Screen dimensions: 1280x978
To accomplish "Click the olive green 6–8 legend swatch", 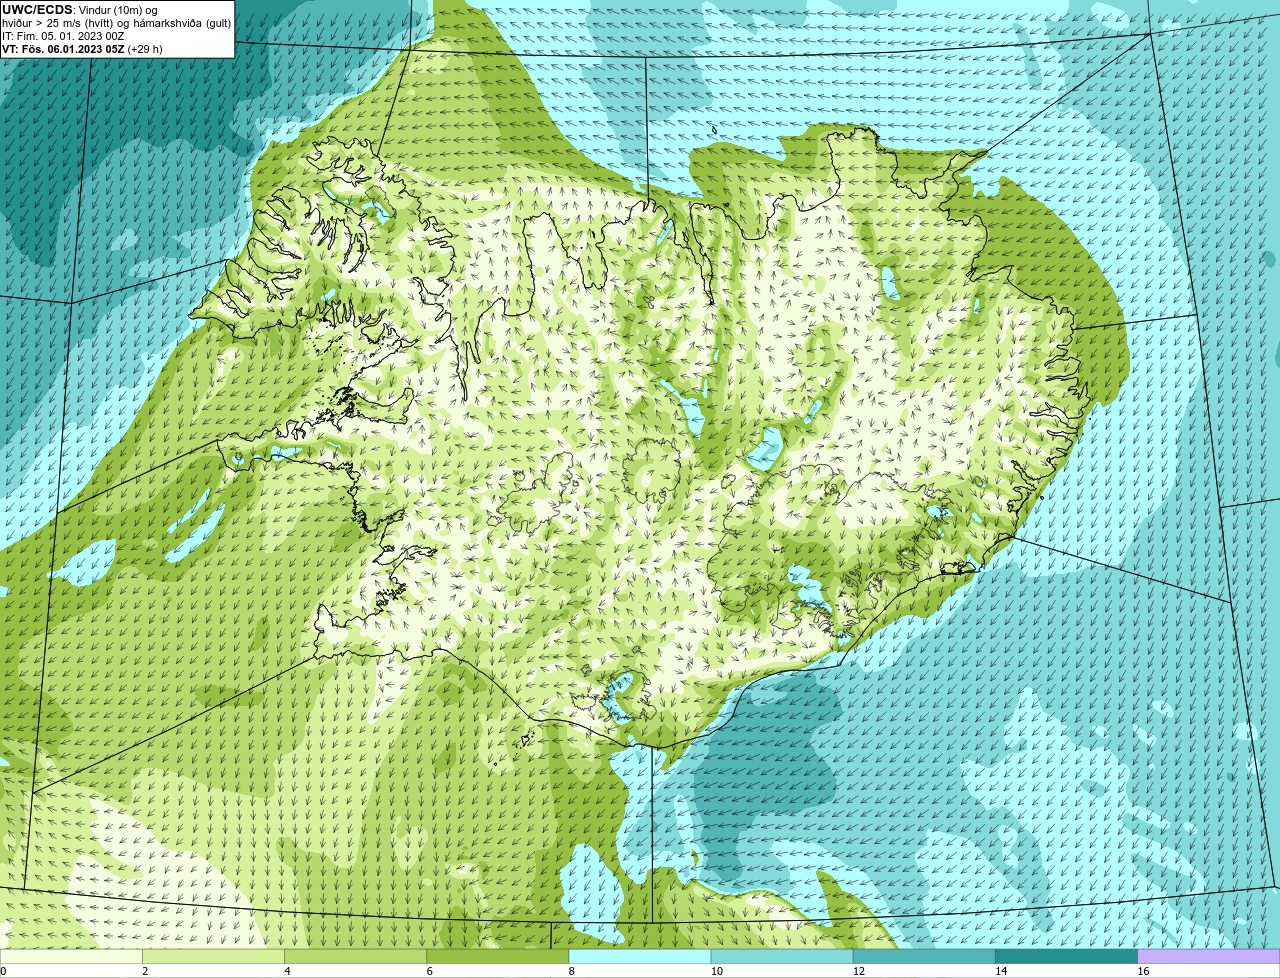I will tap(498, 957).
